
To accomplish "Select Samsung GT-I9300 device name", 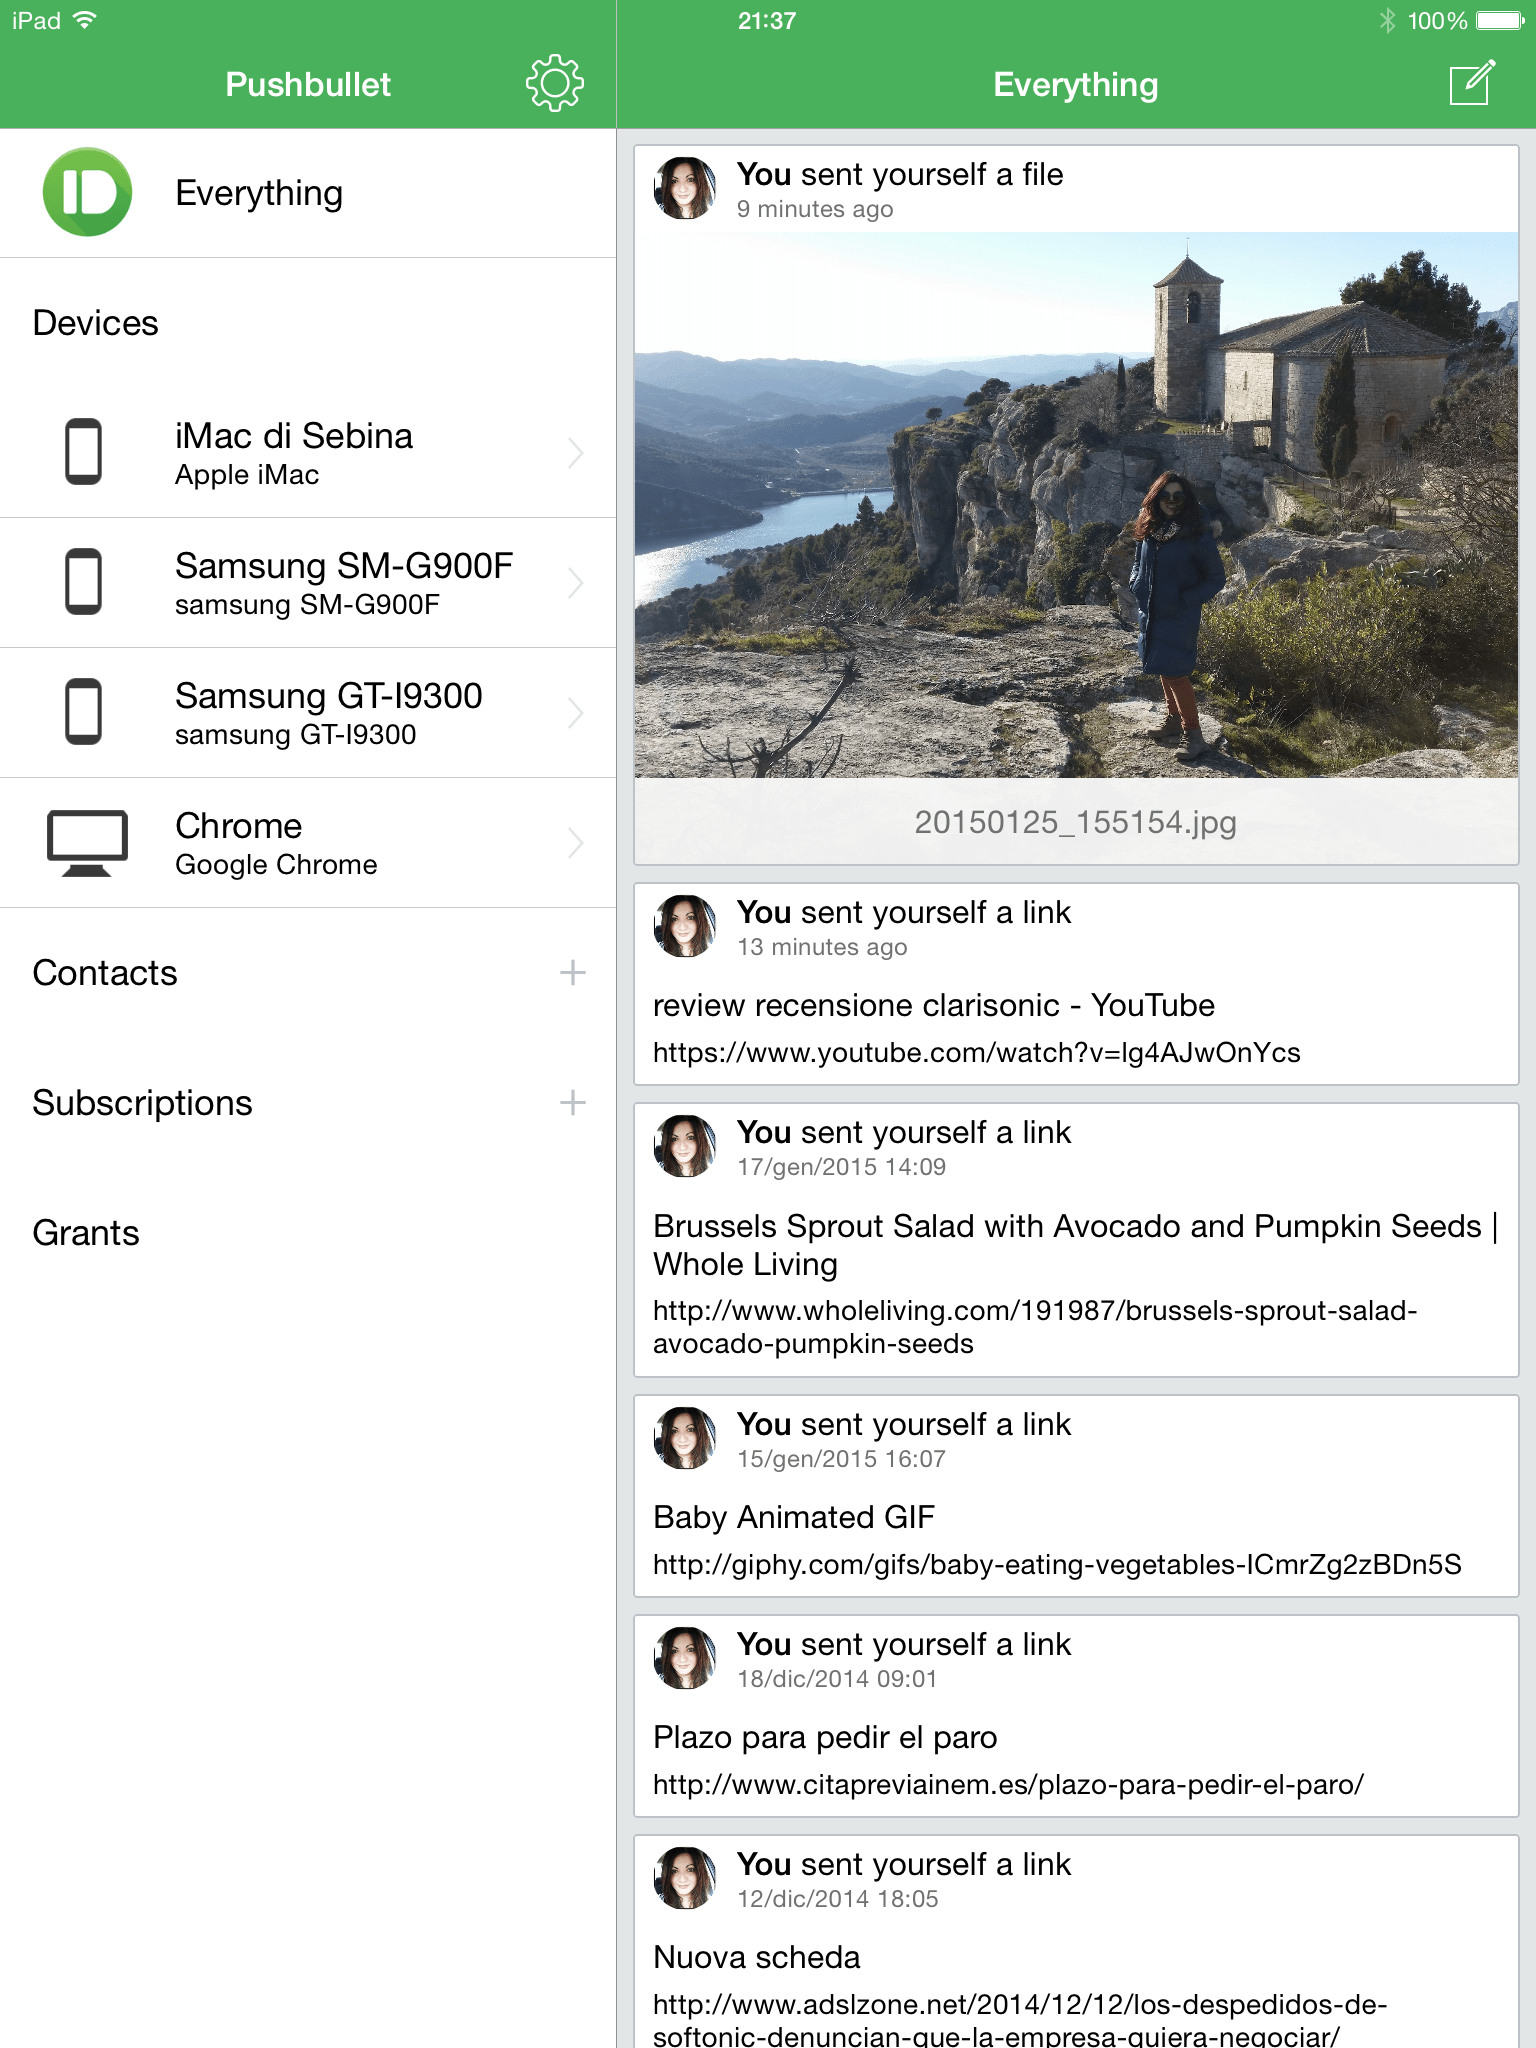I will (329, 696).
